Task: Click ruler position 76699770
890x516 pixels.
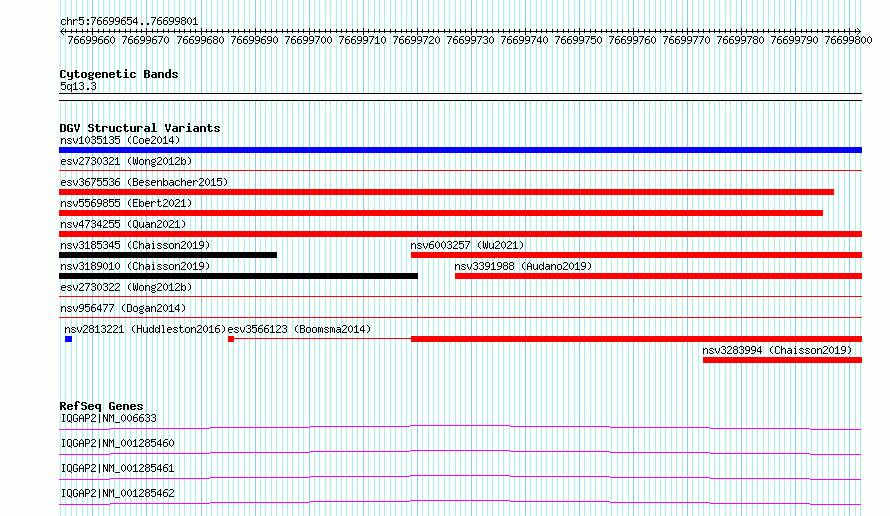Action: click(x=686, y=40)
